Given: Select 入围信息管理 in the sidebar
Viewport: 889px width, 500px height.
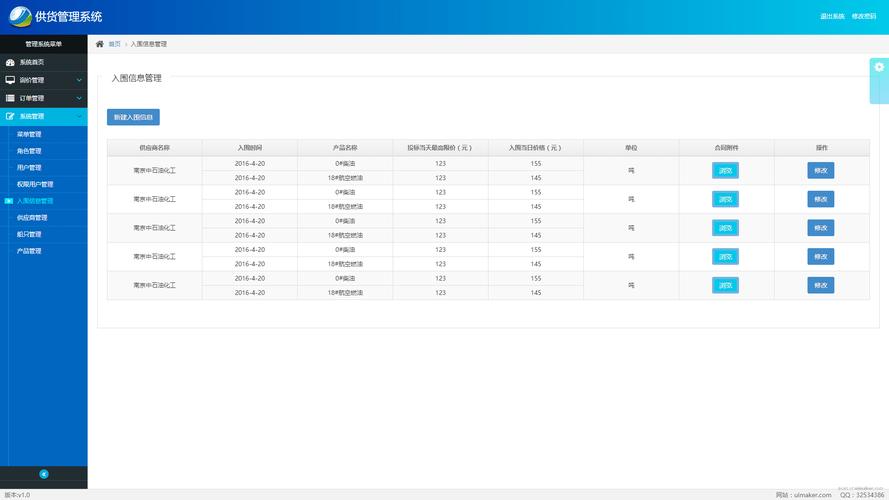Looking at the screenshot, I should (35, 201).
